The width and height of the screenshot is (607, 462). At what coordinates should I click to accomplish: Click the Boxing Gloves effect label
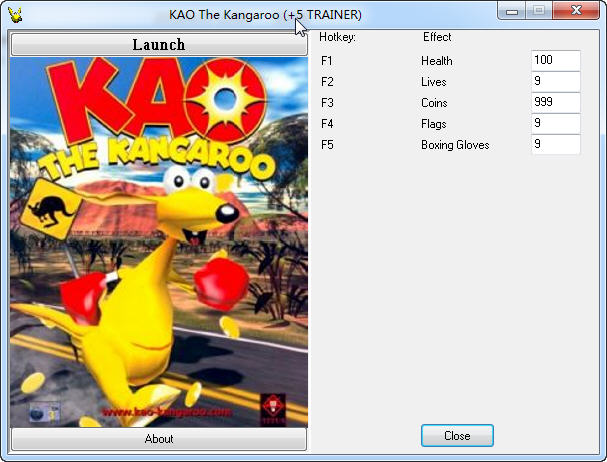(x=455, y=145)
